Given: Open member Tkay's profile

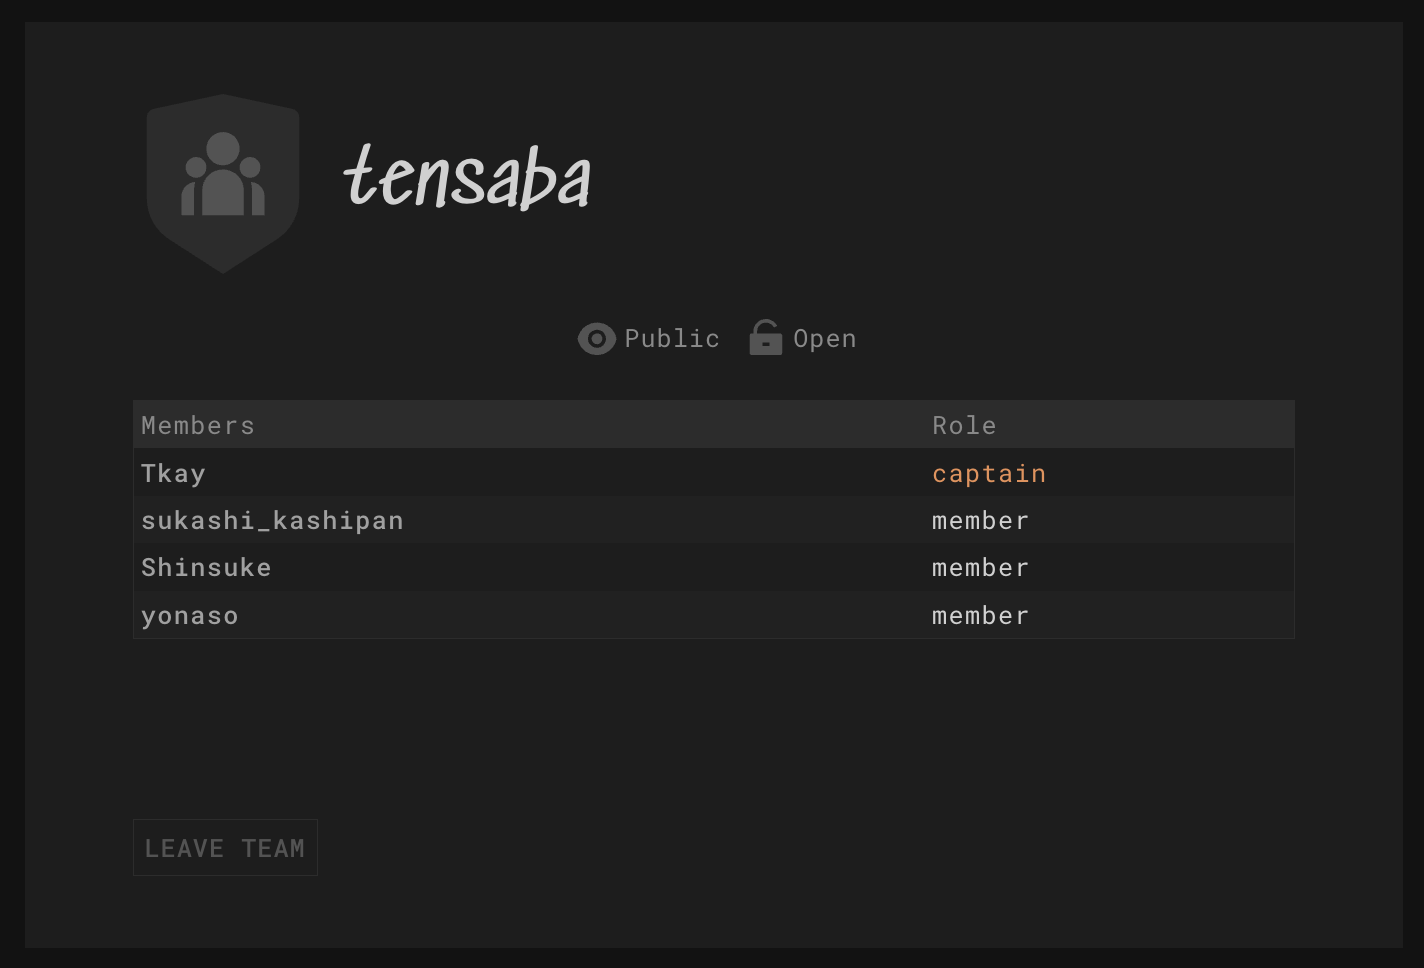Looking at the screenshot, I should 173,474.
